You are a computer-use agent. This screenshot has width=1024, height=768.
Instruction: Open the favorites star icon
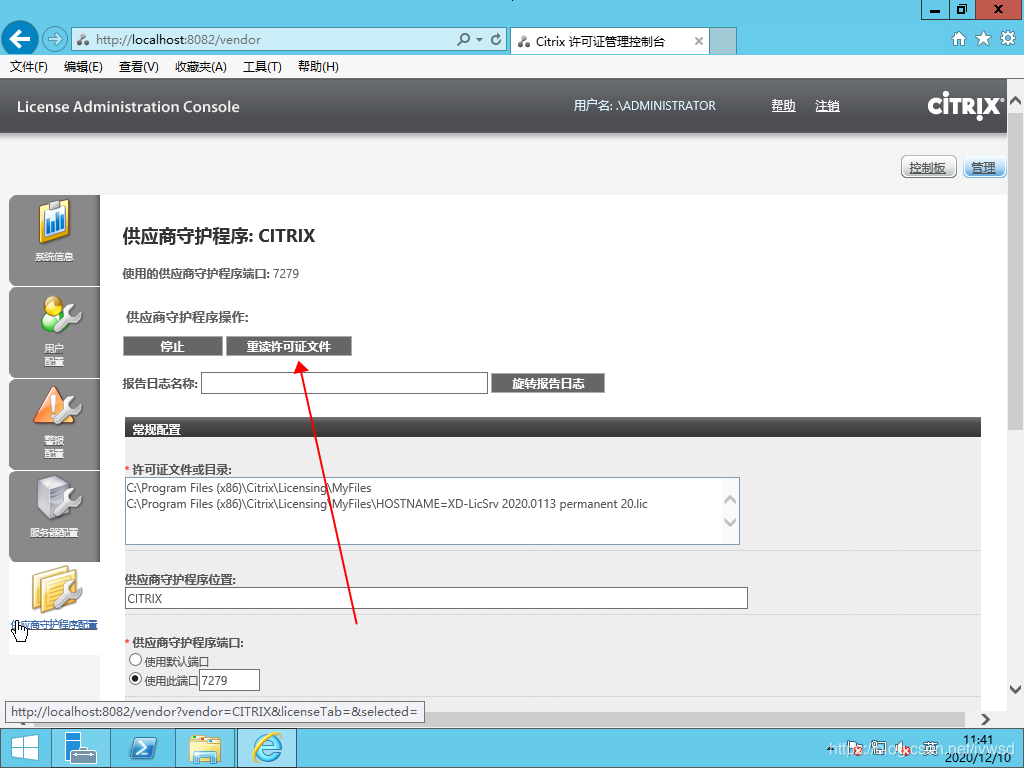(x=983, y=39)
